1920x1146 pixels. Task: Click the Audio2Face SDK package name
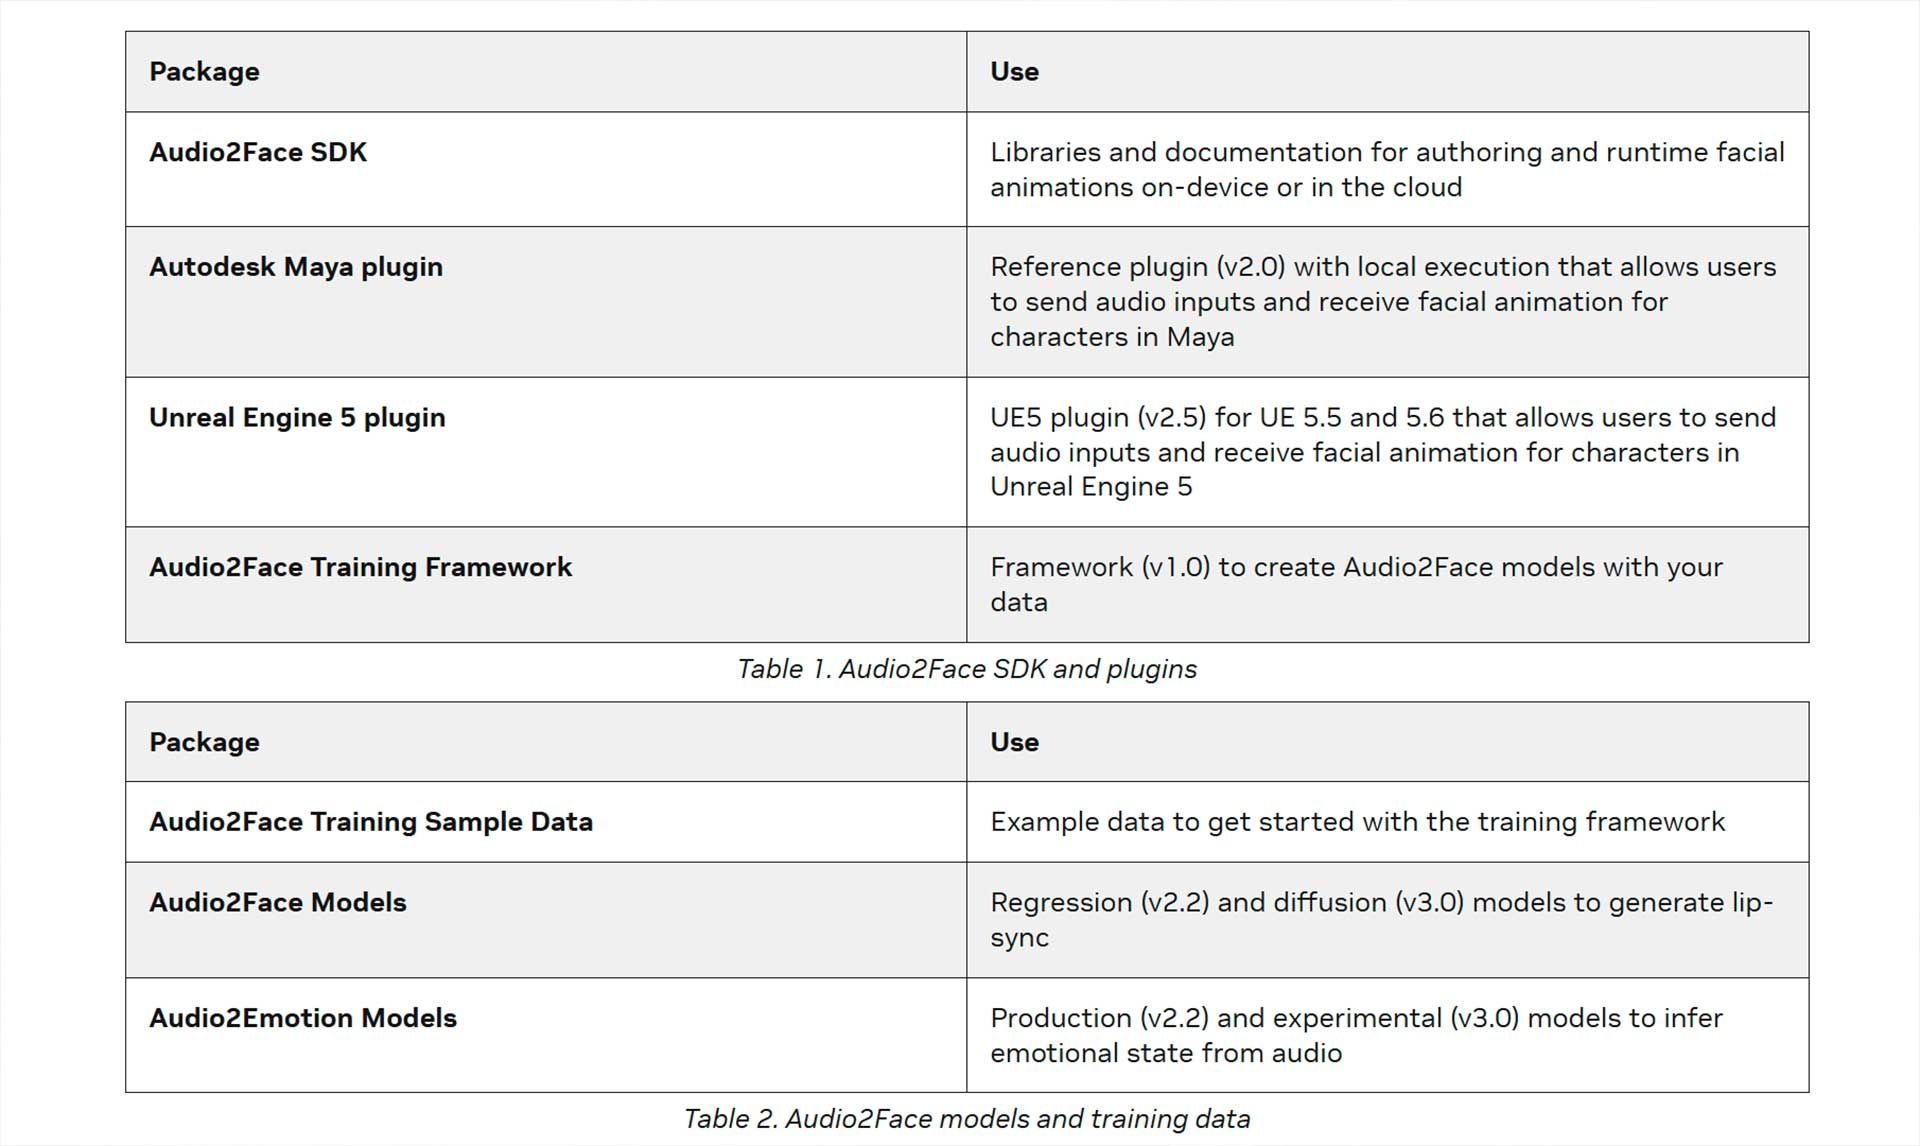click(258, 152)
